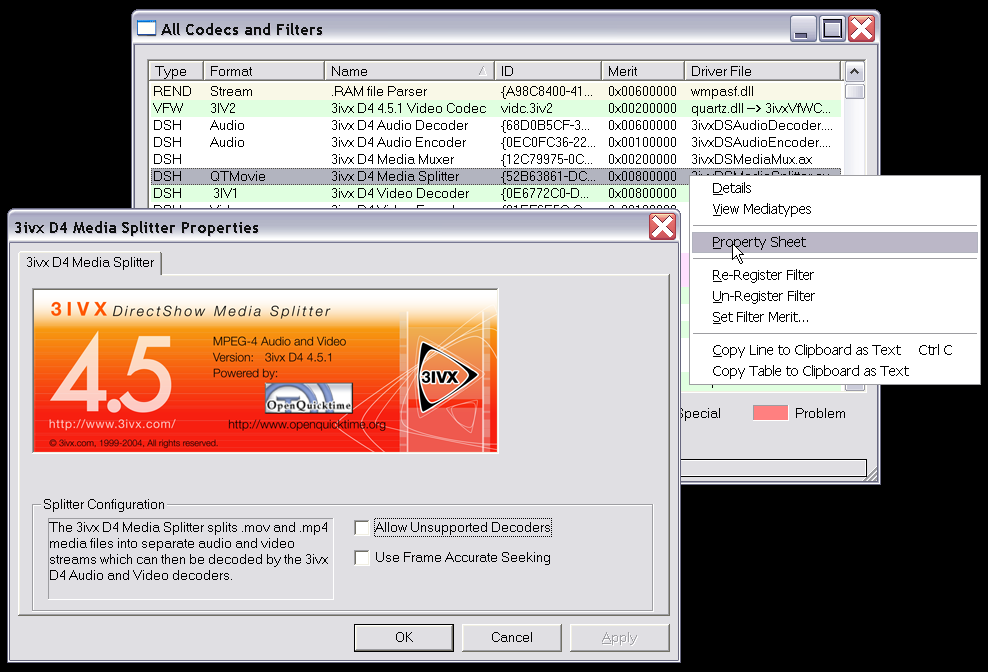This screenshot has height=672, width=988.
Task: Sort codec list by ID column
Action: 548,71
